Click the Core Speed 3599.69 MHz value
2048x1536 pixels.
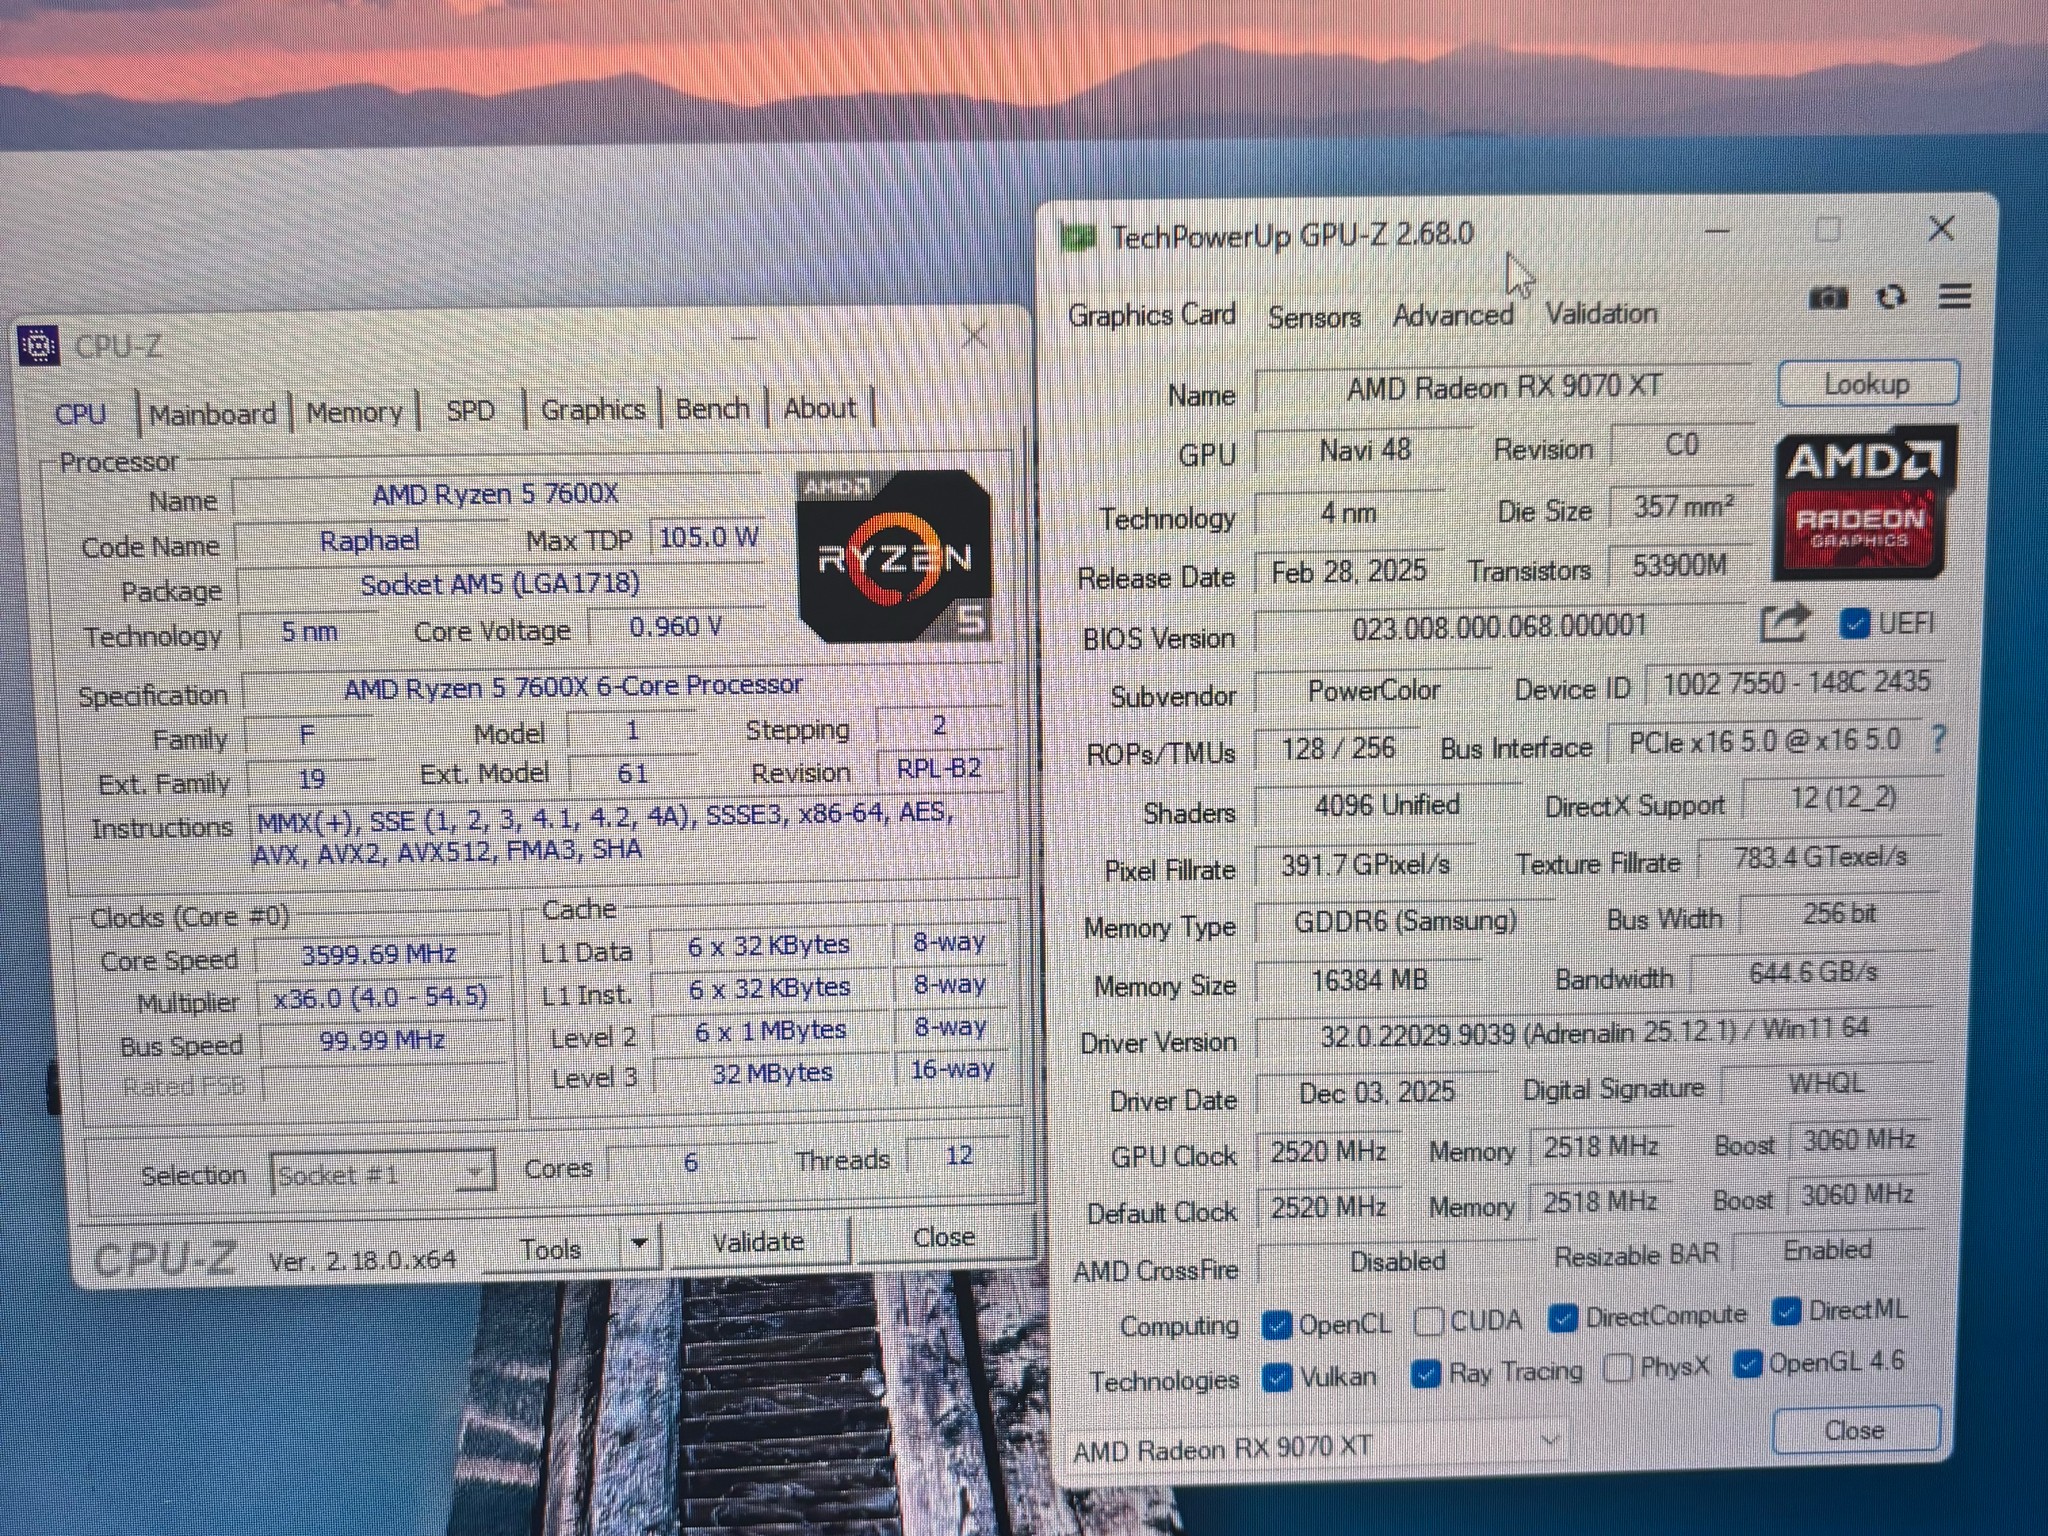click(x=379, y=954)
